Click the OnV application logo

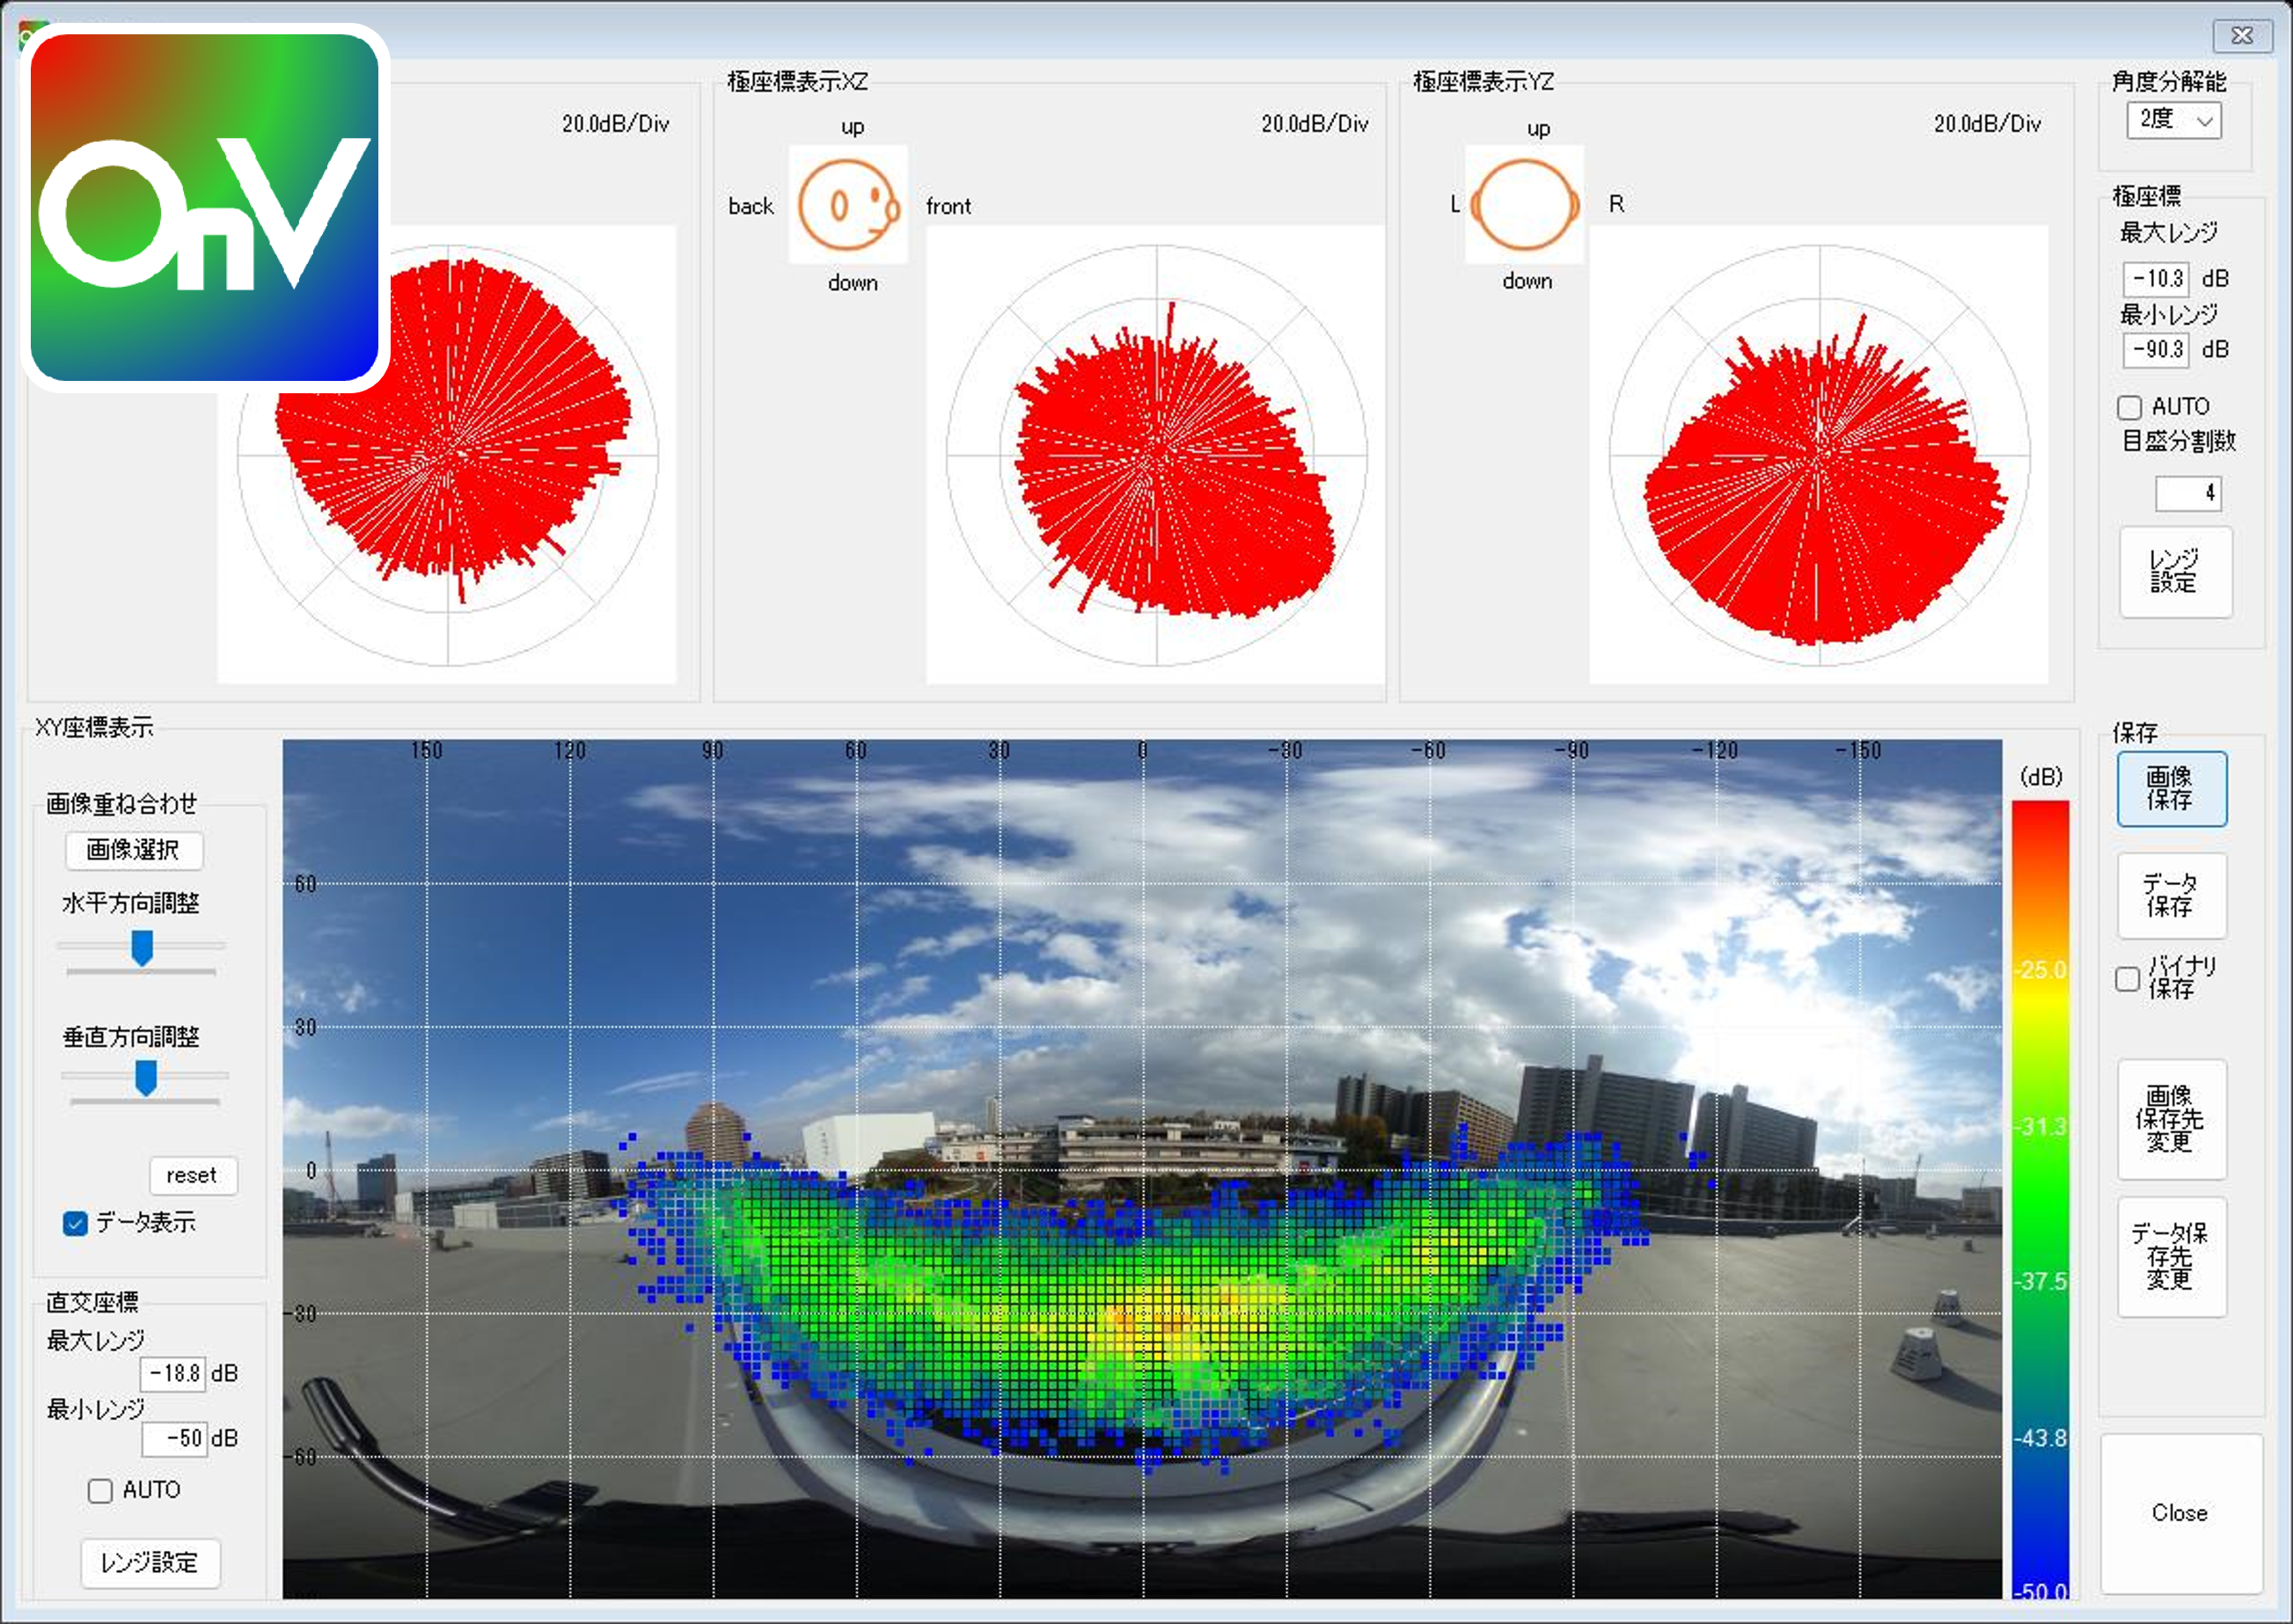205,207
